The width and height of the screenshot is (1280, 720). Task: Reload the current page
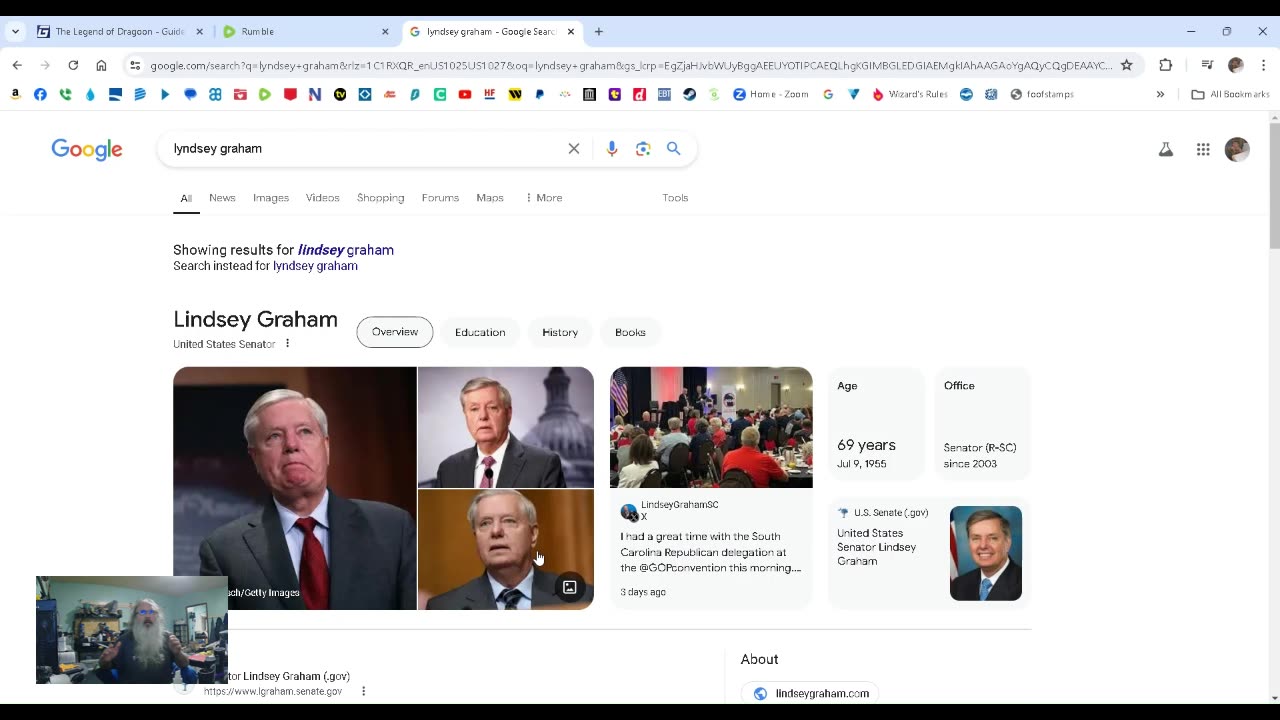73,65
